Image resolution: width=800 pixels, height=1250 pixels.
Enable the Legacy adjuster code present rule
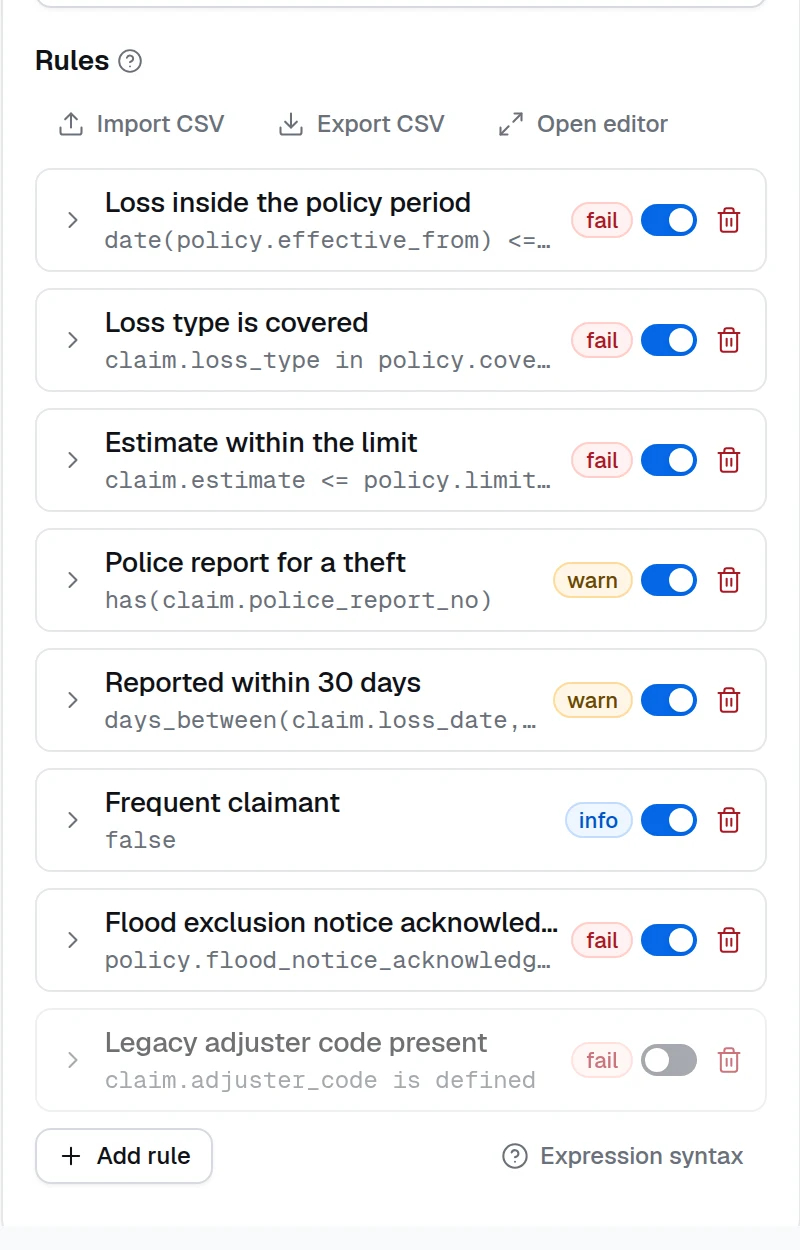click(668, 1060)
